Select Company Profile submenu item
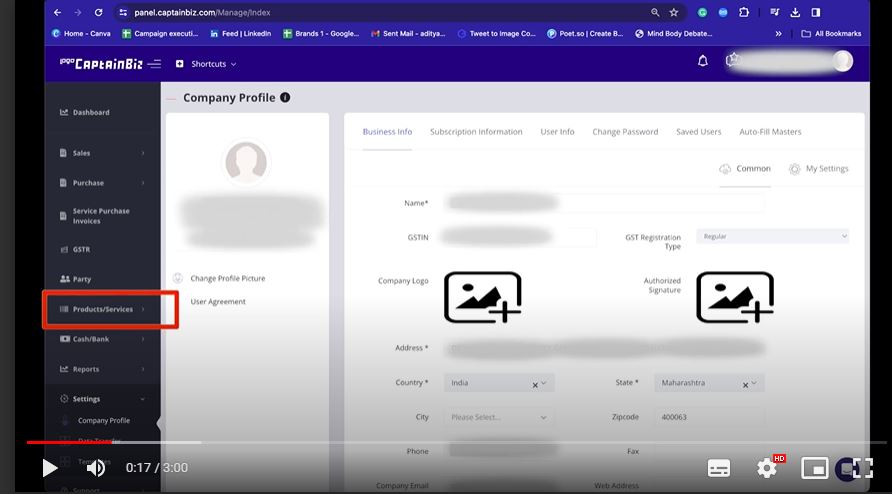 click(x=104, y=421)
